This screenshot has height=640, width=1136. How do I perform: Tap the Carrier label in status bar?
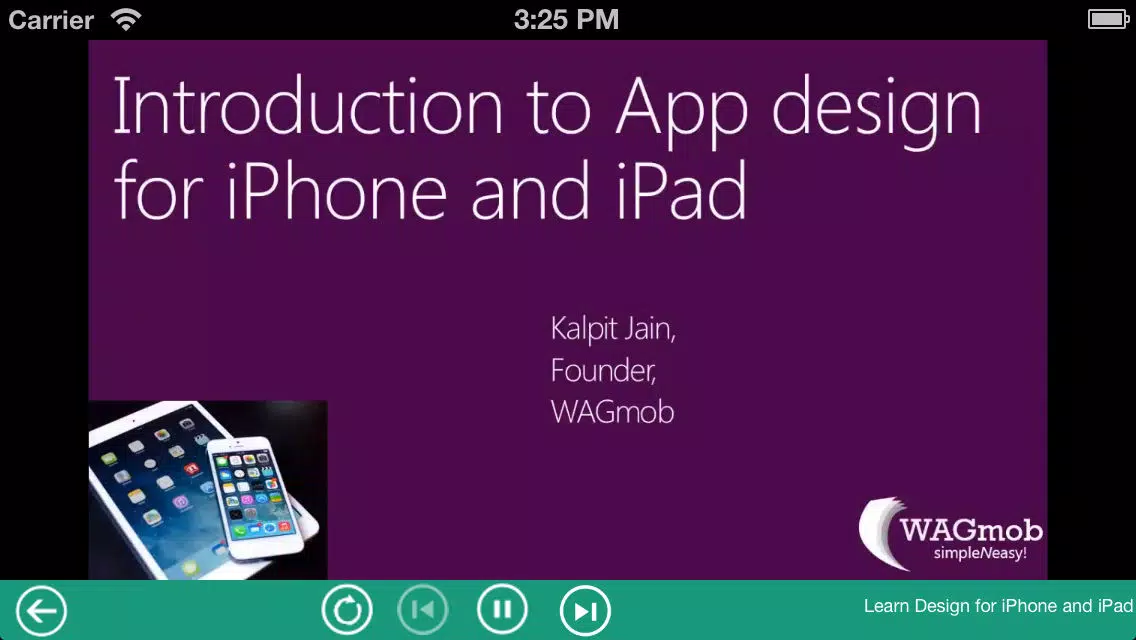(51, 20)
